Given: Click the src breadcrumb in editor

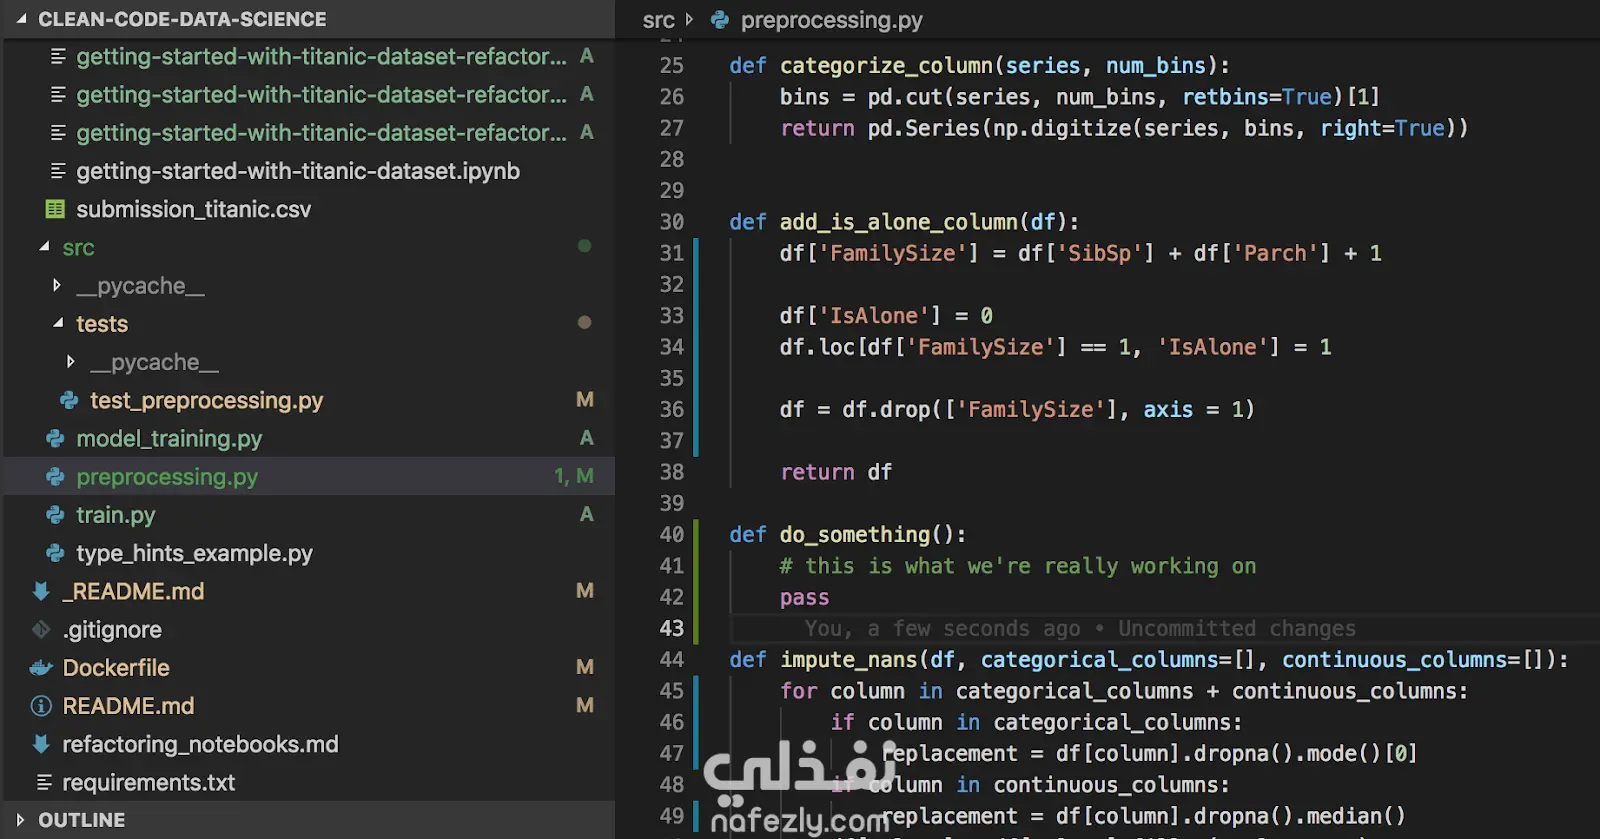Looking at the screenshot, I should tap(658, 20).
